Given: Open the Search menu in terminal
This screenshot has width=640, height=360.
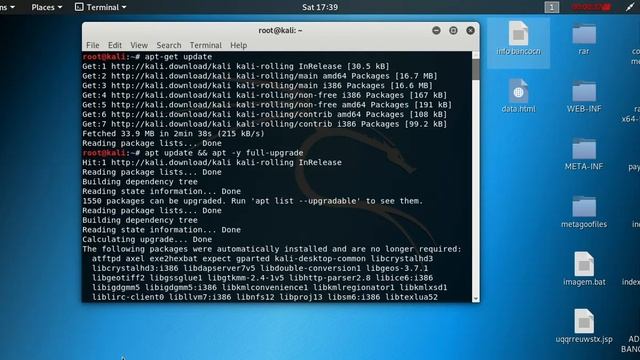Looking at the screenshot, I should coord(169,45).
